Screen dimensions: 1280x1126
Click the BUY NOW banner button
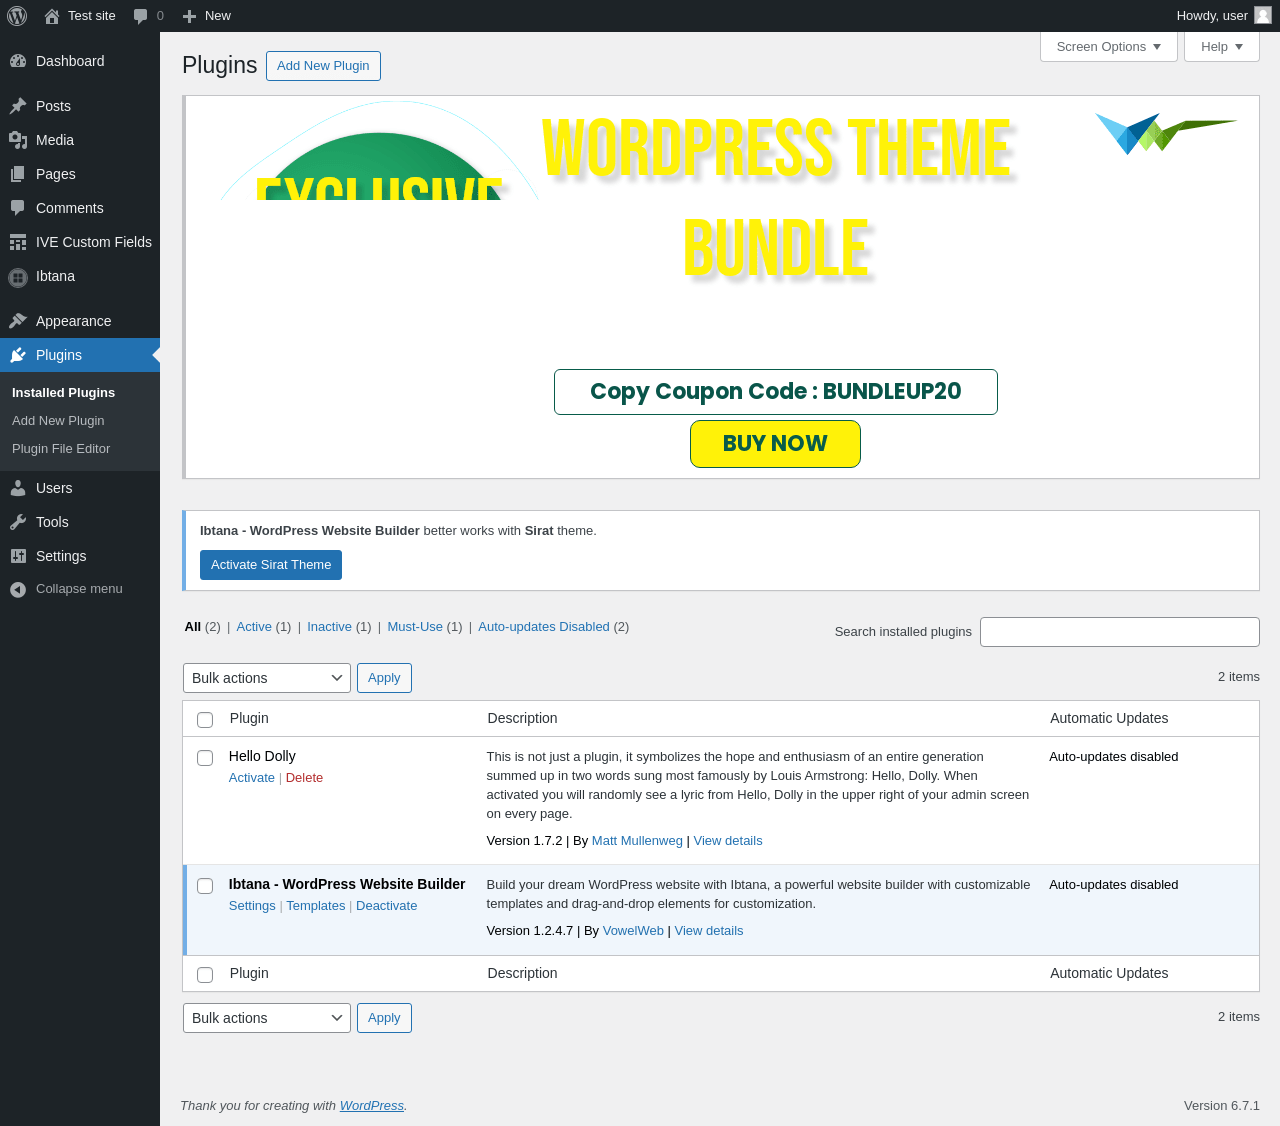[775, 444]
